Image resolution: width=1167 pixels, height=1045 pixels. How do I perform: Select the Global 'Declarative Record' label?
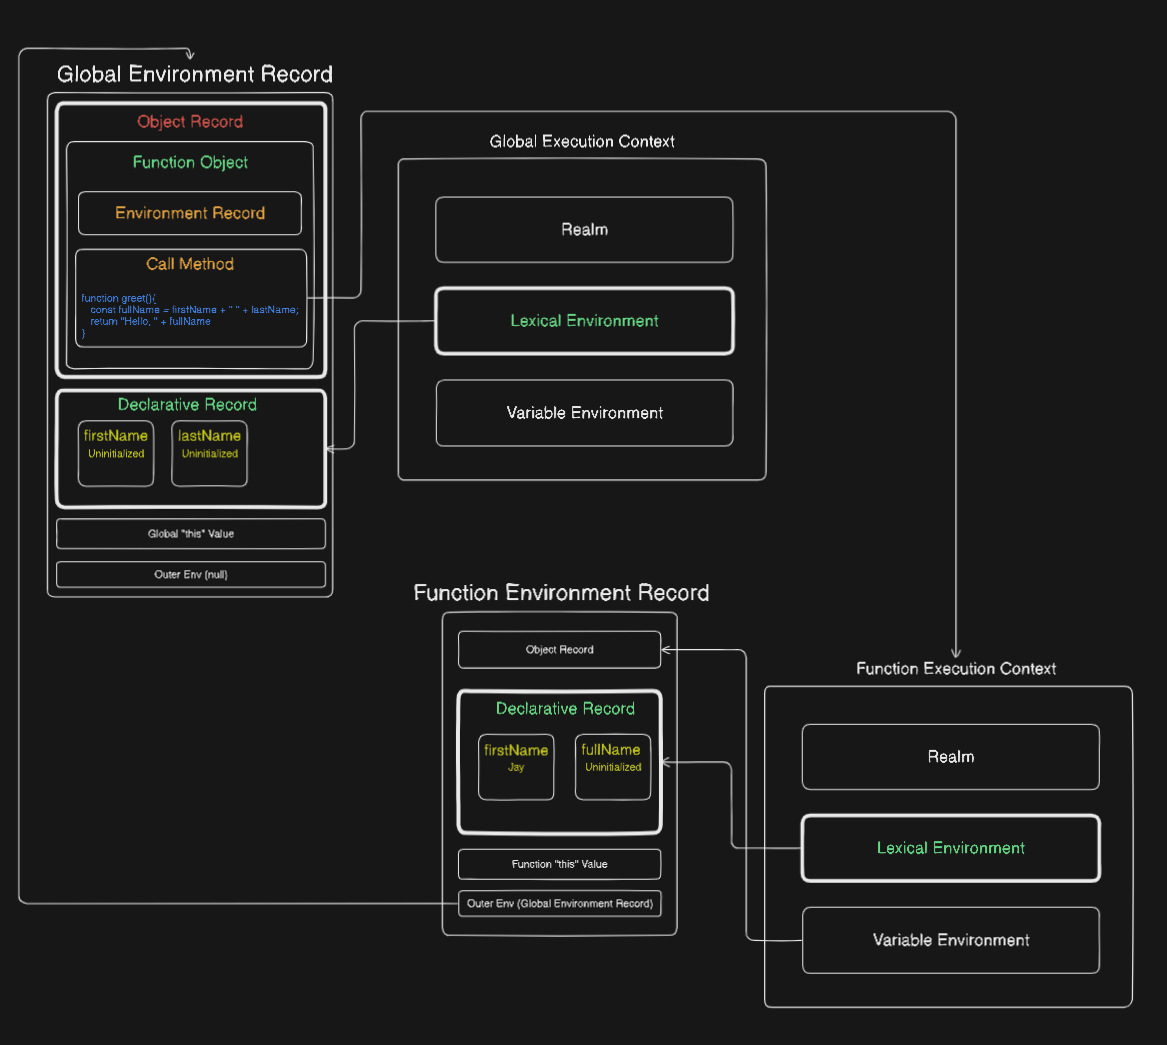[187, 404]
